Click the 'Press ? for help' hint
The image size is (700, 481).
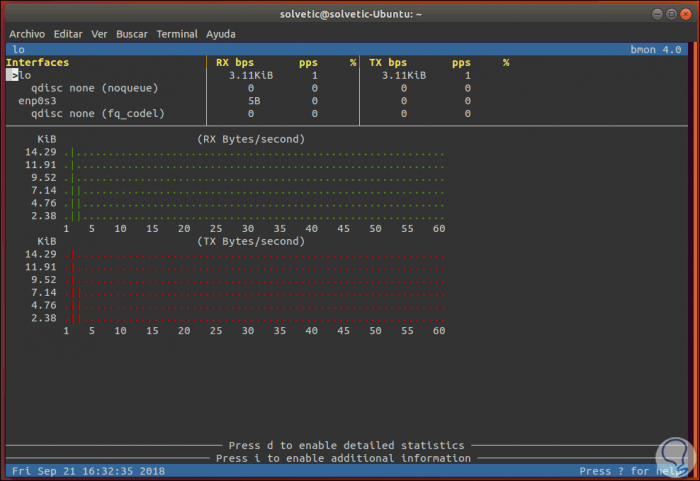click(x=630, y=471)
